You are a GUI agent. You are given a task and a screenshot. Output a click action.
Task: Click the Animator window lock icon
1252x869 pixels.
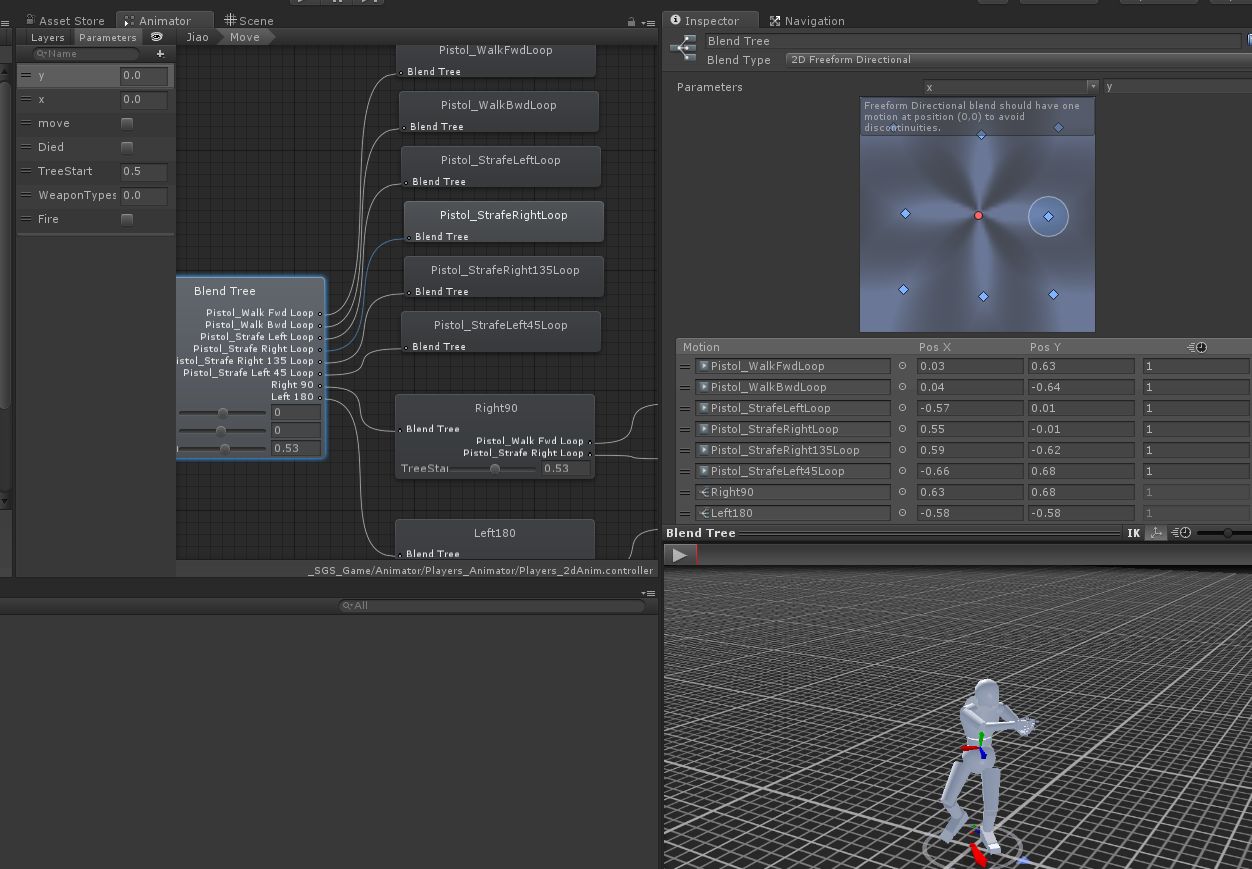coord(631,21)
